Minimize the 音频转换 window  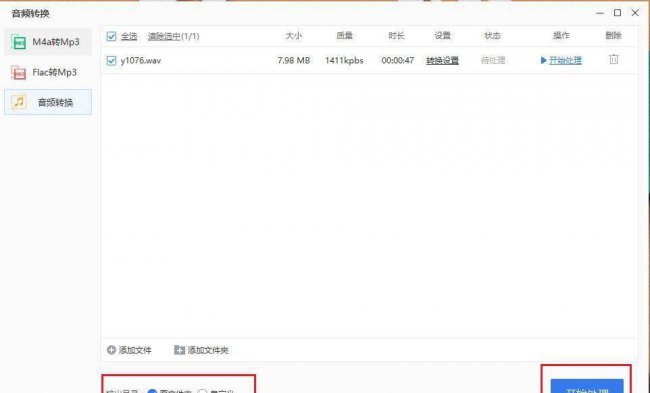[600, 13]
